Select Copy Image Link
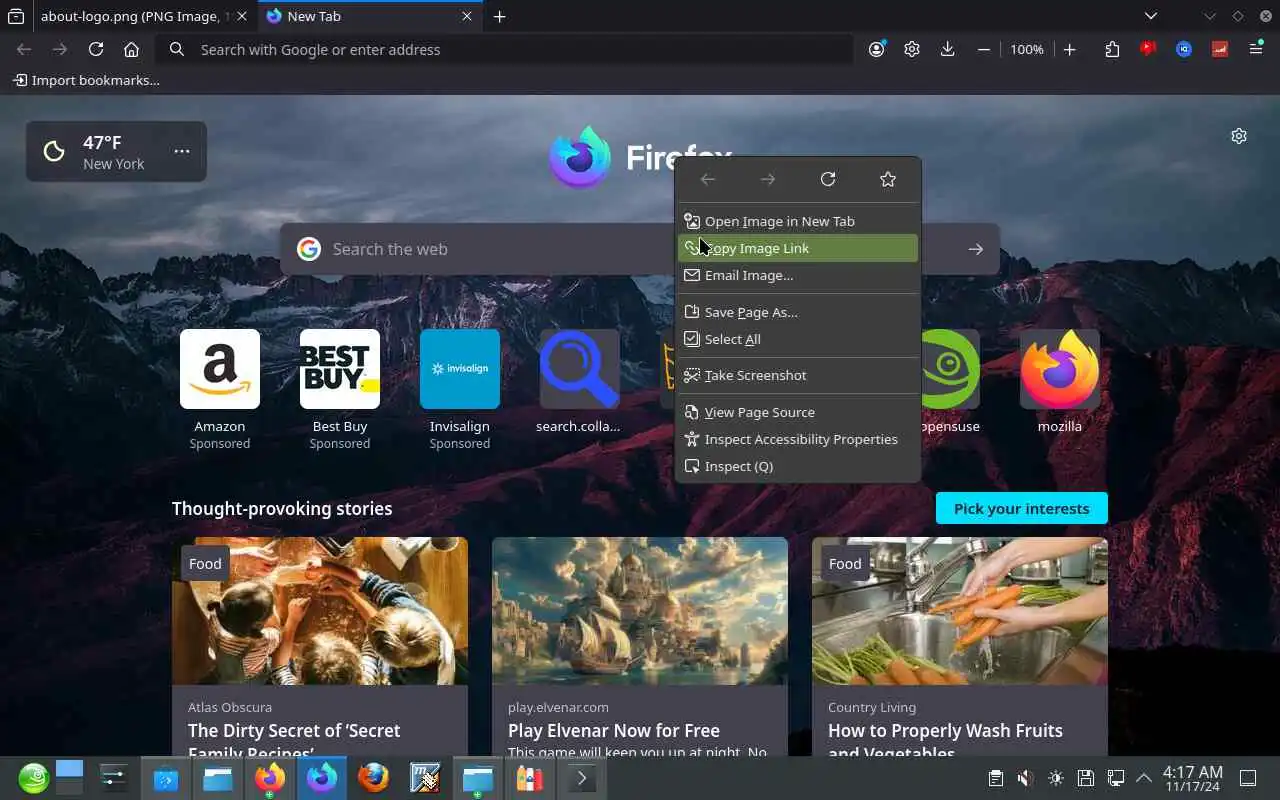 [797, 248]
